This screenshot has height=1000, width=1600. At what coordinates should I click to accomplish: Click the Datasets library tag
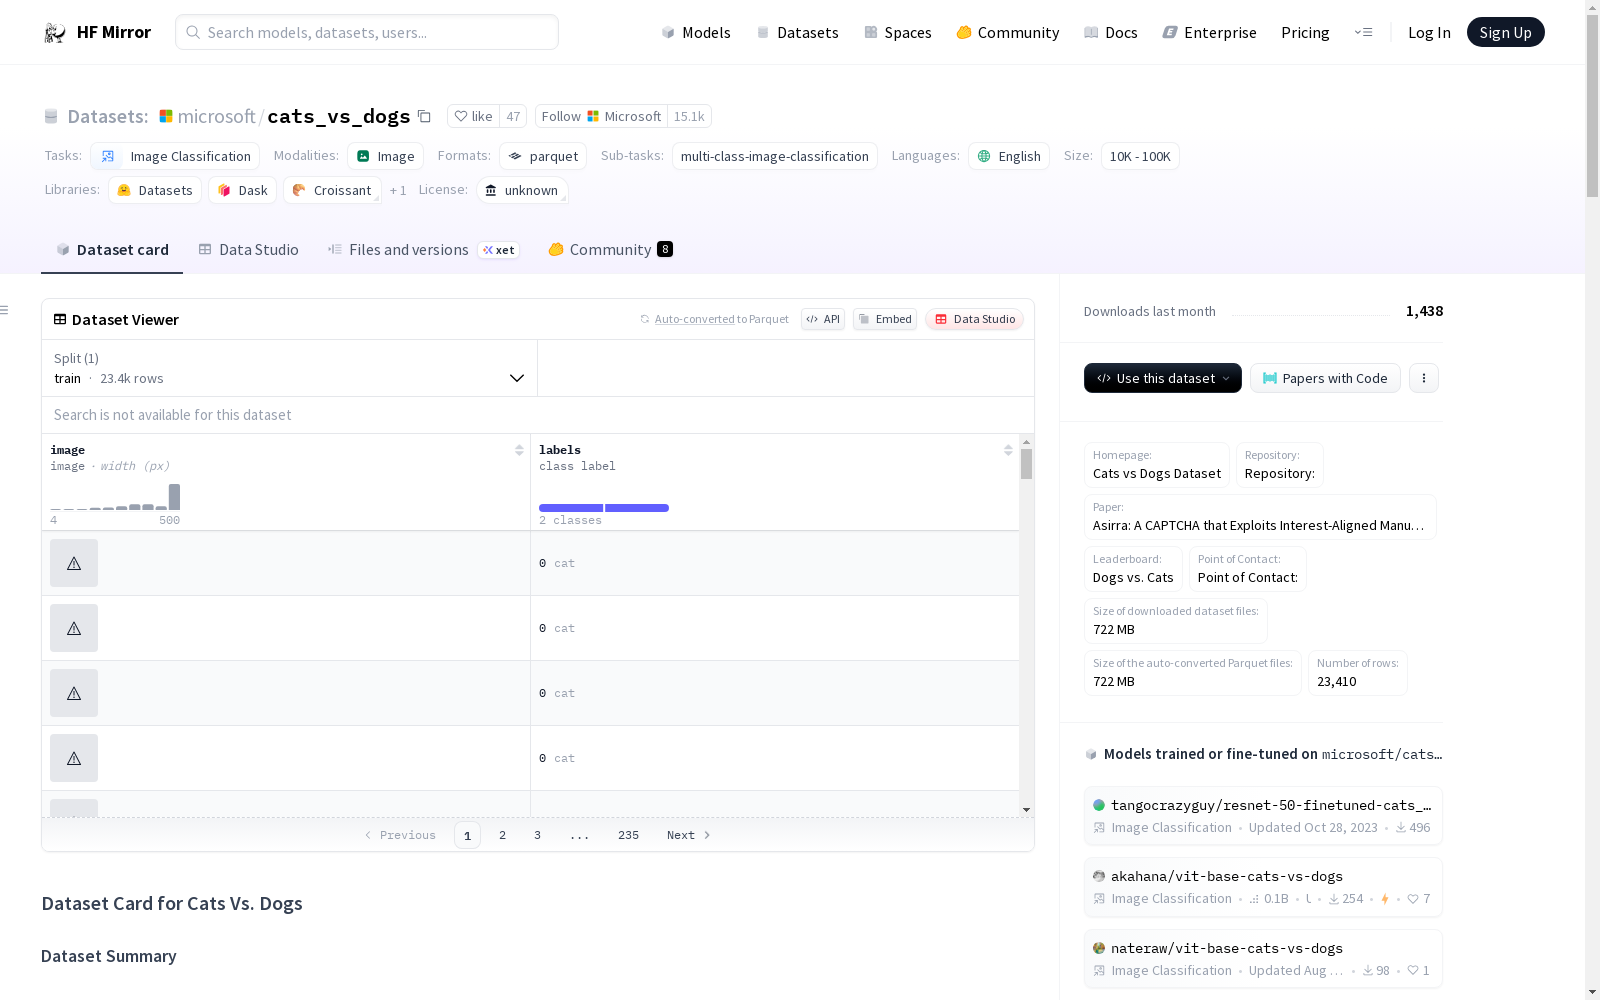click(155, 190)
